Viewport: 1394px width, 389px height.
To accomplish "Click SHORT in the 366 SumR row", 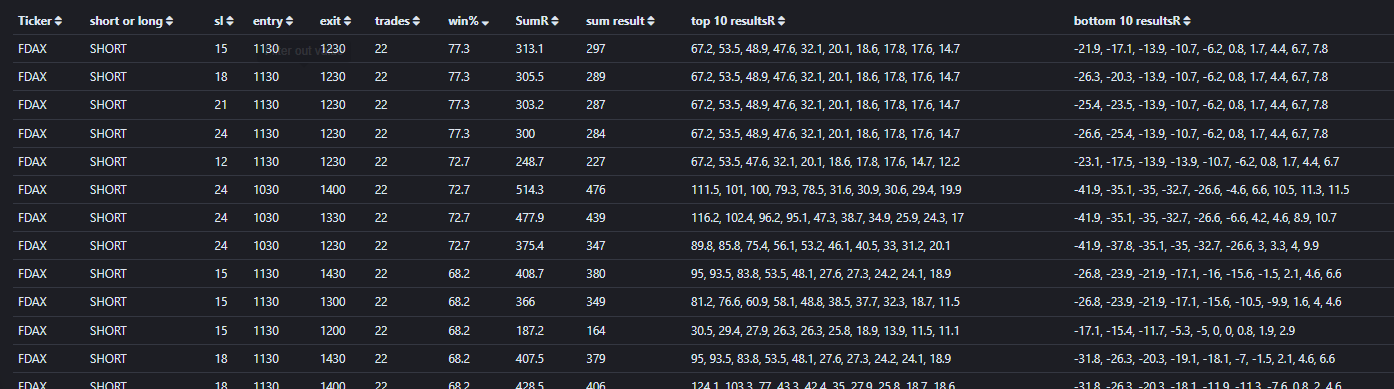I will (x=108, y=301).
